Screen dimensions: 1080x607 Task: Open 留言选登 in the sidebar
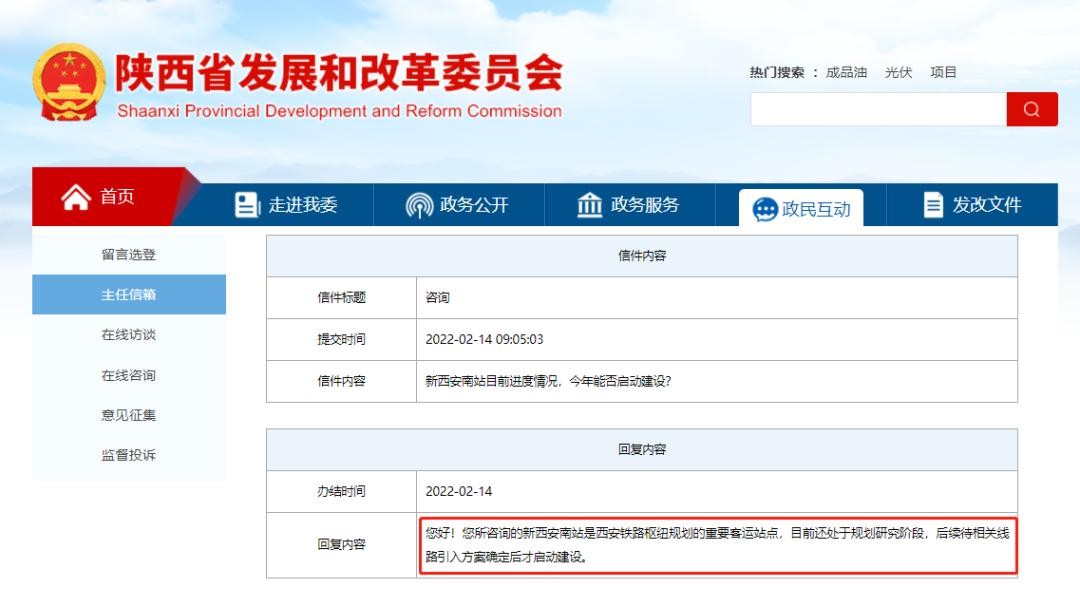pyautogui.click(x=129, y=255)
